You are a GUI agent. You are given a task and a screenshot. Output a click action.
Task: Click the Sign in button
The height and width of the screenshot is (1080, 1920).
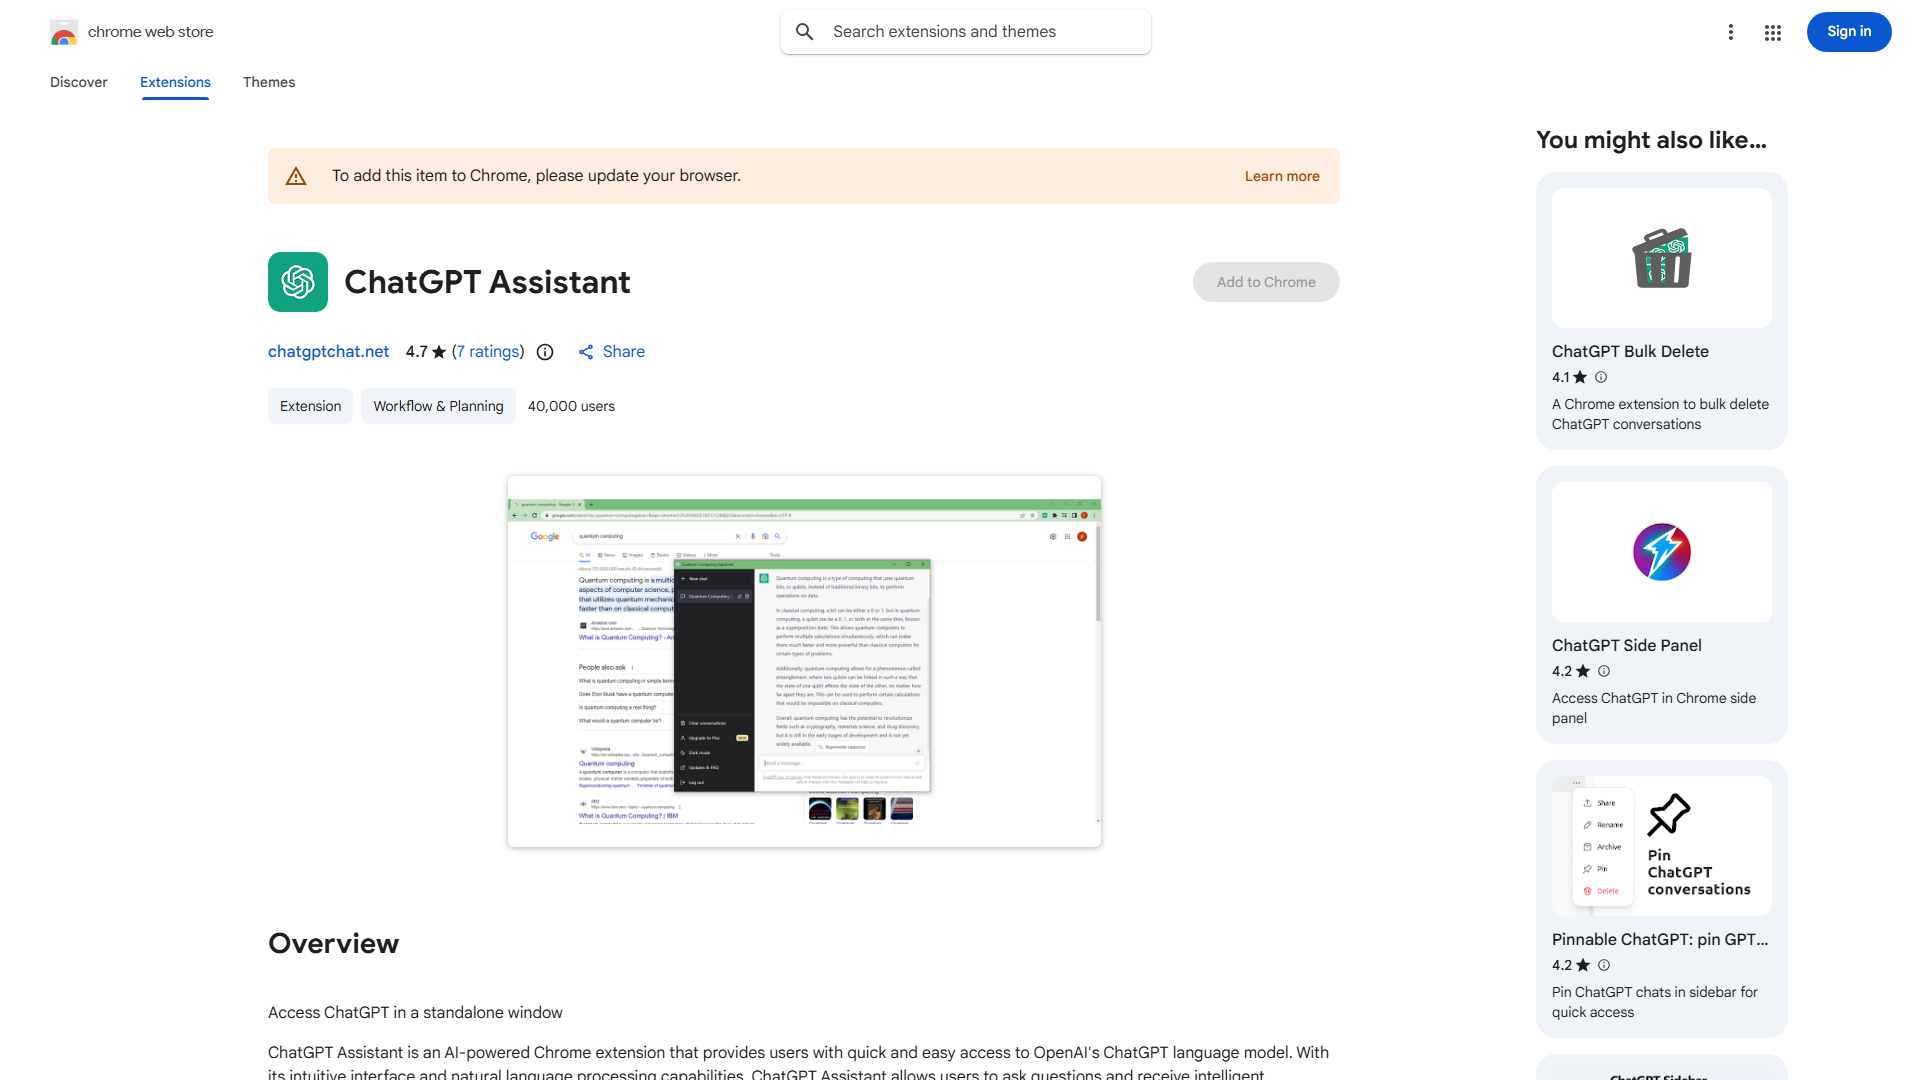tap(1848, 31)
